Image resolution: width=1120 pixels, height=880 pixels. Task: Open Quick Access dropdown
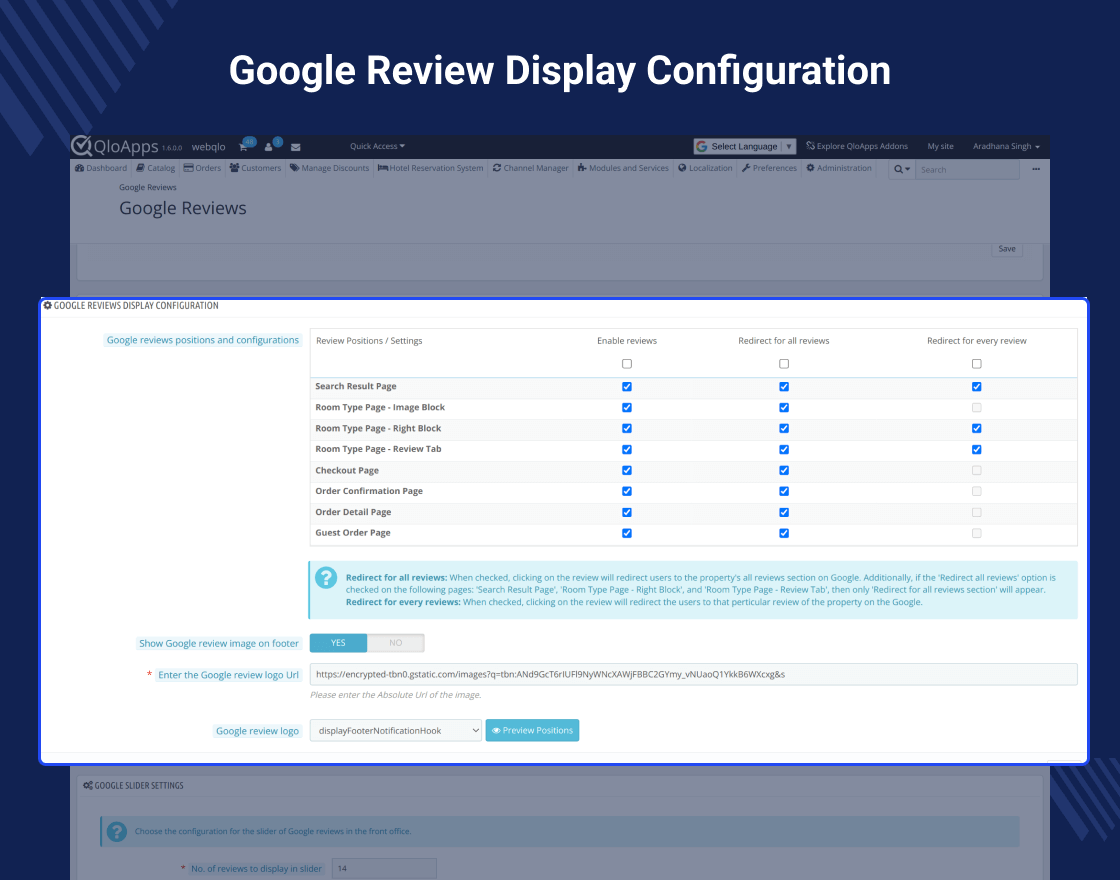point(377,146)
